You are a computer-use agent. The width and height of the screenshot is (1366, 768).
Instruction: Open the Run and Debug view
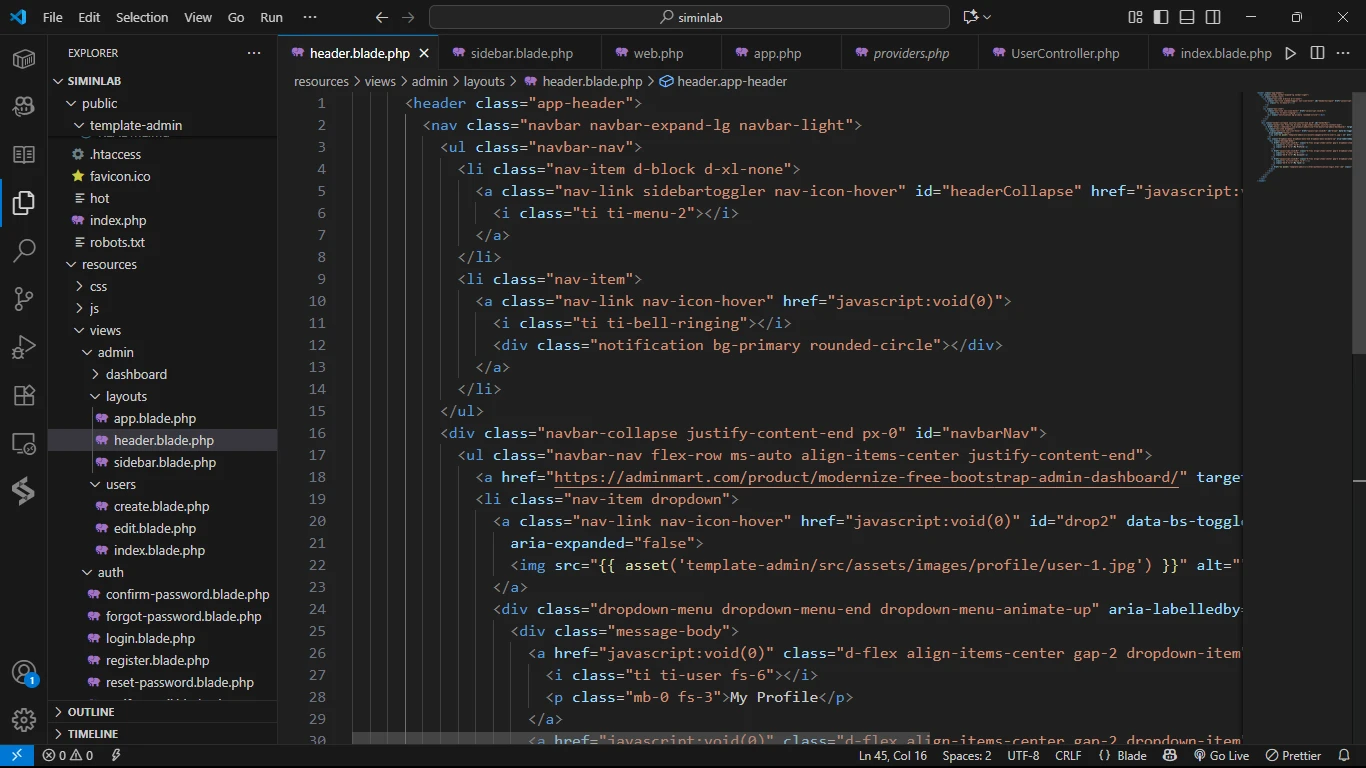(24, 347)
